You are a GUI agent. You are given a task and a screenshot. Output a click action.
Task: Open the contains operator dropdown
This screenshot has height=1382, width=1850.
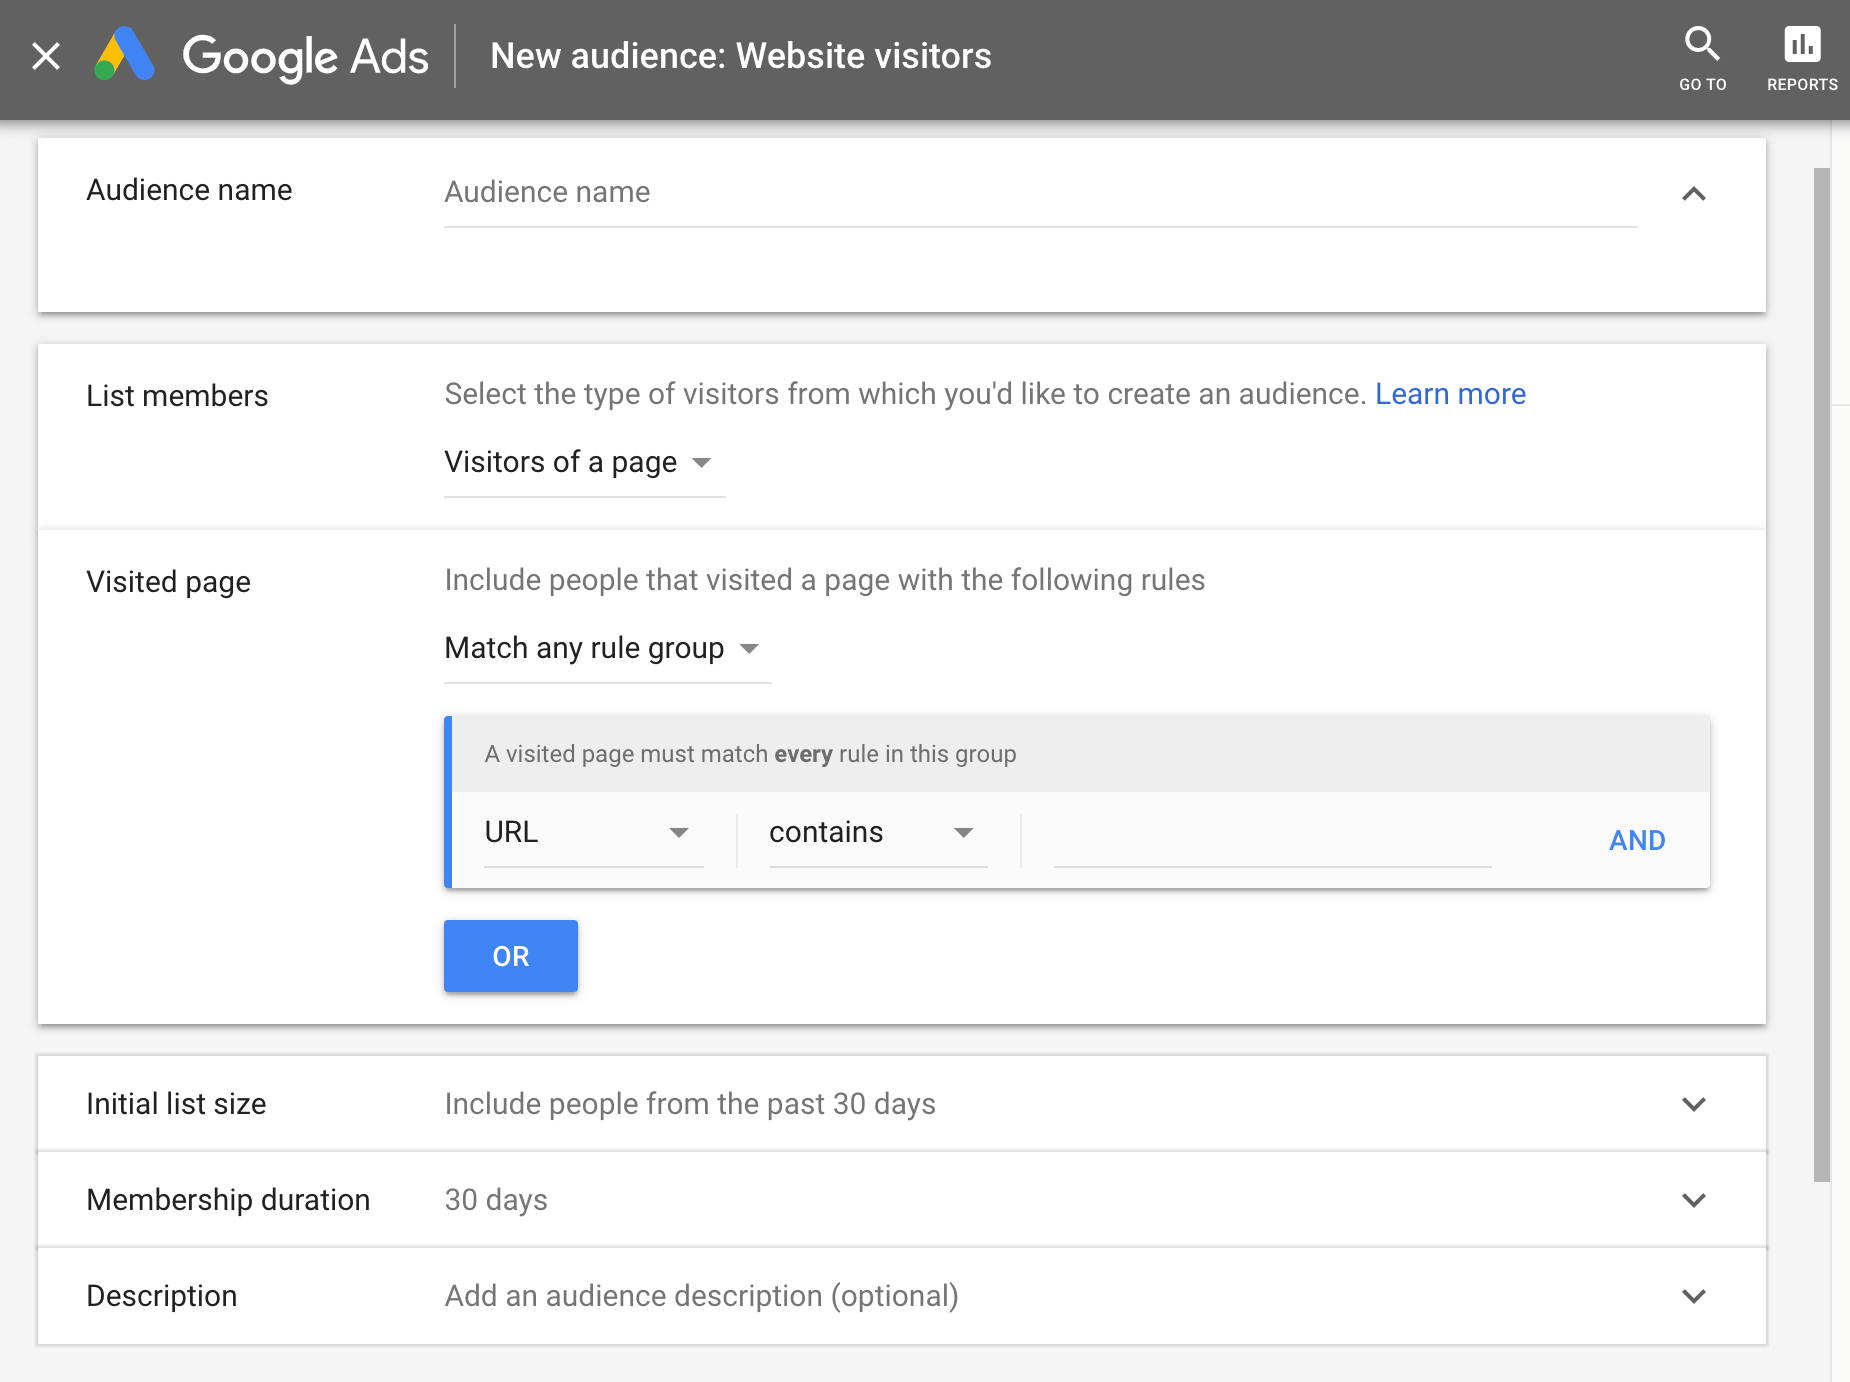tap(878, 833)
